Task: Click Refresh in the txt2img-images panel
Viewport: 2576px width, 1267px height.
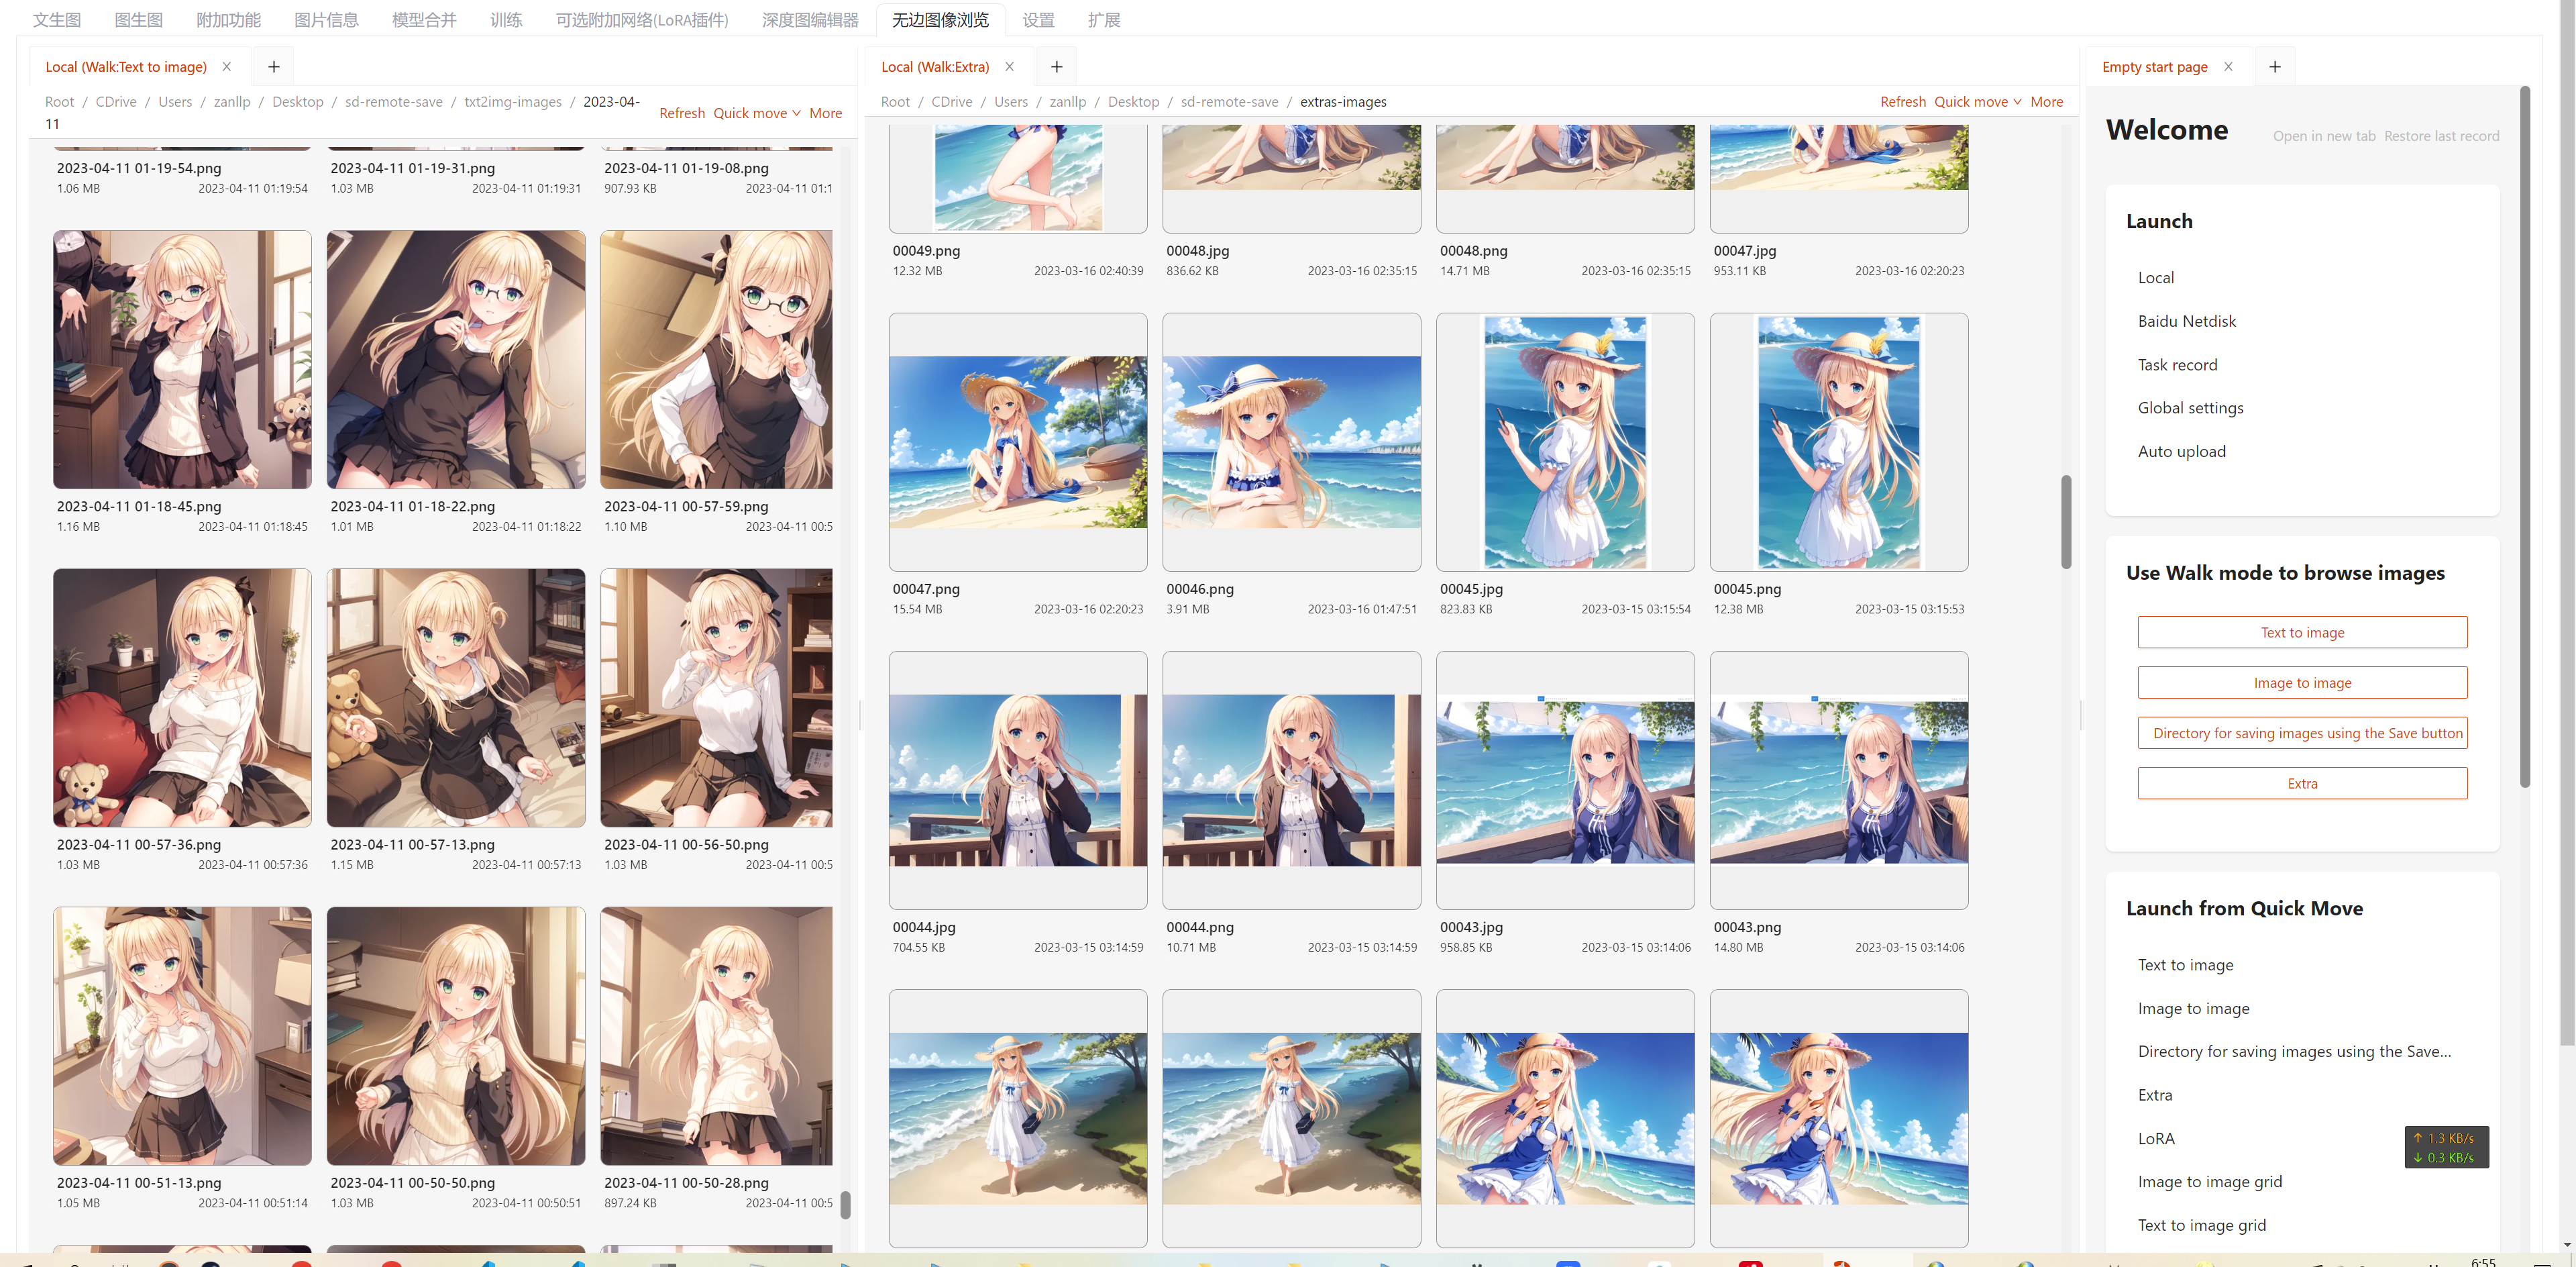Action: click(682, 113)
